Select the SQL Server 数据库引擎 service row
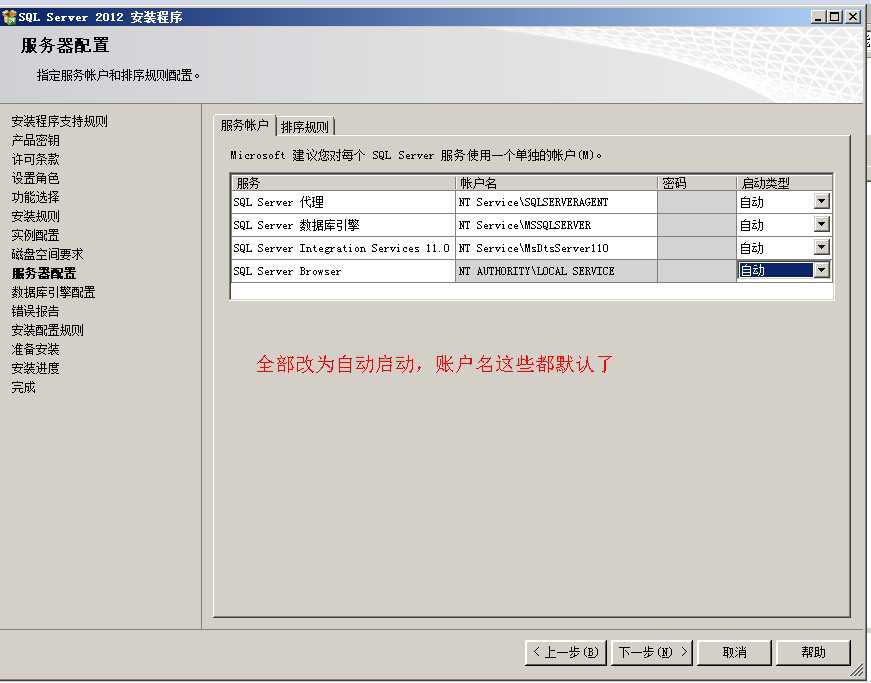 coord(343,225)
